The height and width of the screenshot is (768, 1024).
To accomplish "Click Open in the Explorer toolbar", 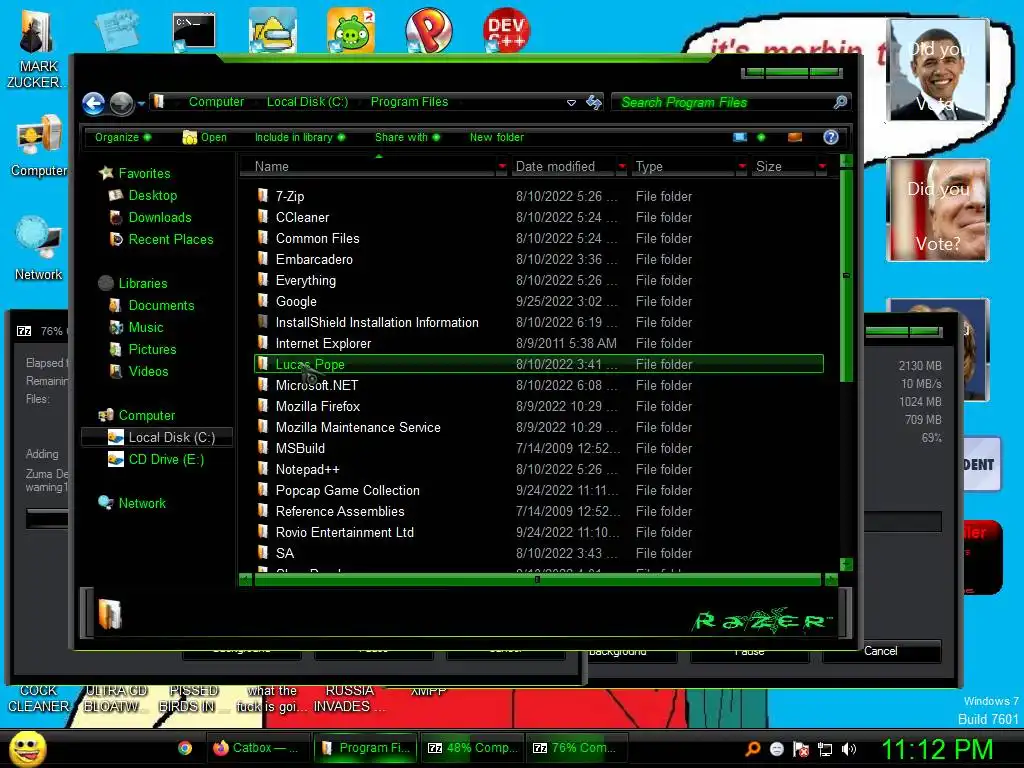I will point(205,137).
